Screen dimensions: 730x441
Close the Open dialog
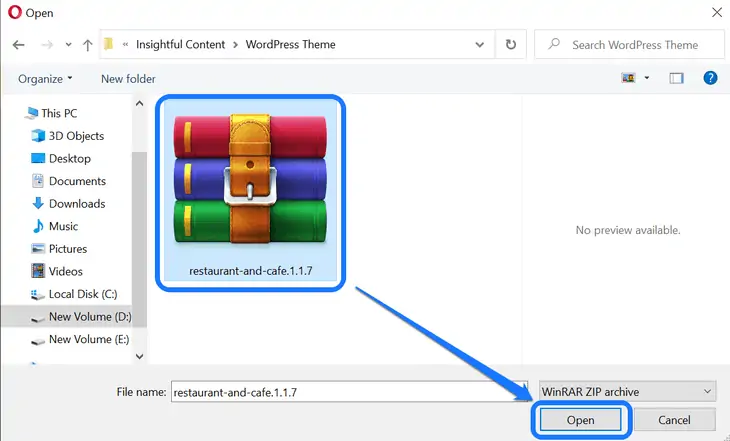(717, 12)
